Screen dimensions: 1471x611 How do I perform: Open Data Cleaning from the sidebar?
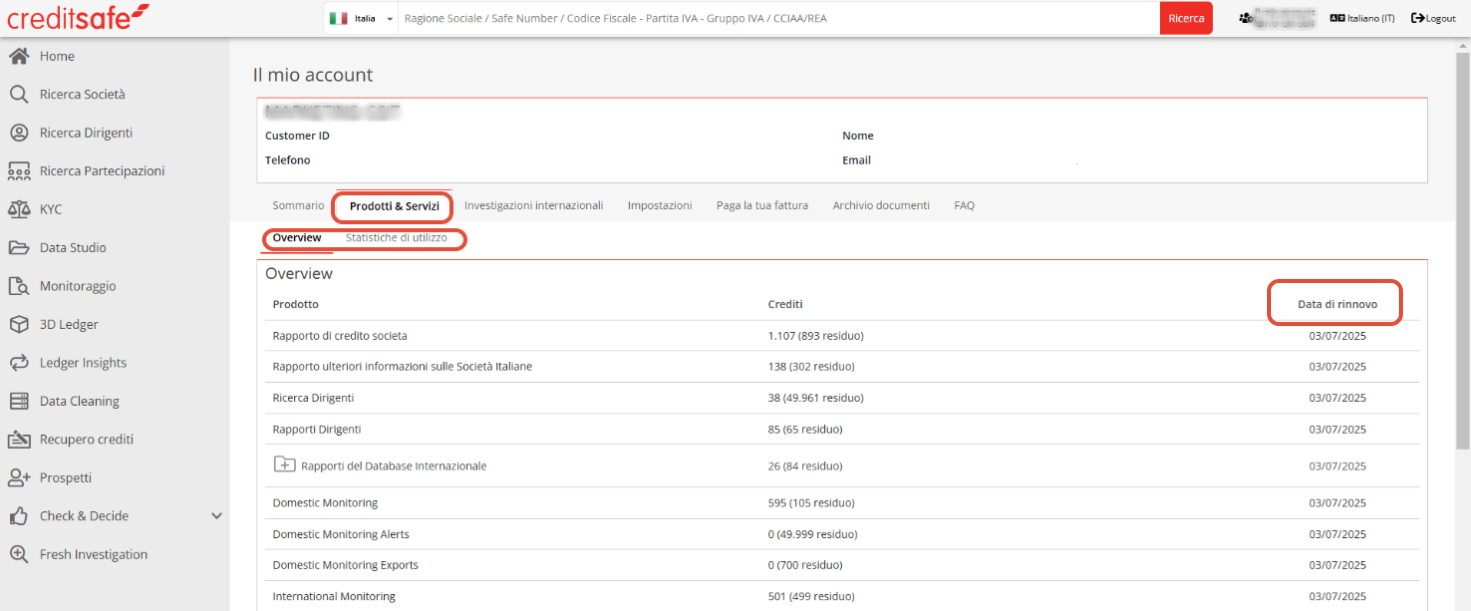pyautogui.click(x=79, y=401)
